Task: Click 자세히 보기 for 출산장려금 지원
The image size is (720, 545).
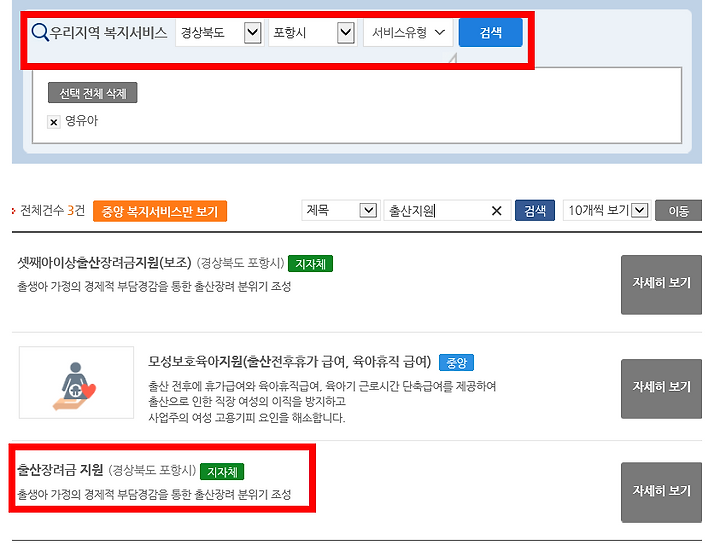Action: coord(661,492)
